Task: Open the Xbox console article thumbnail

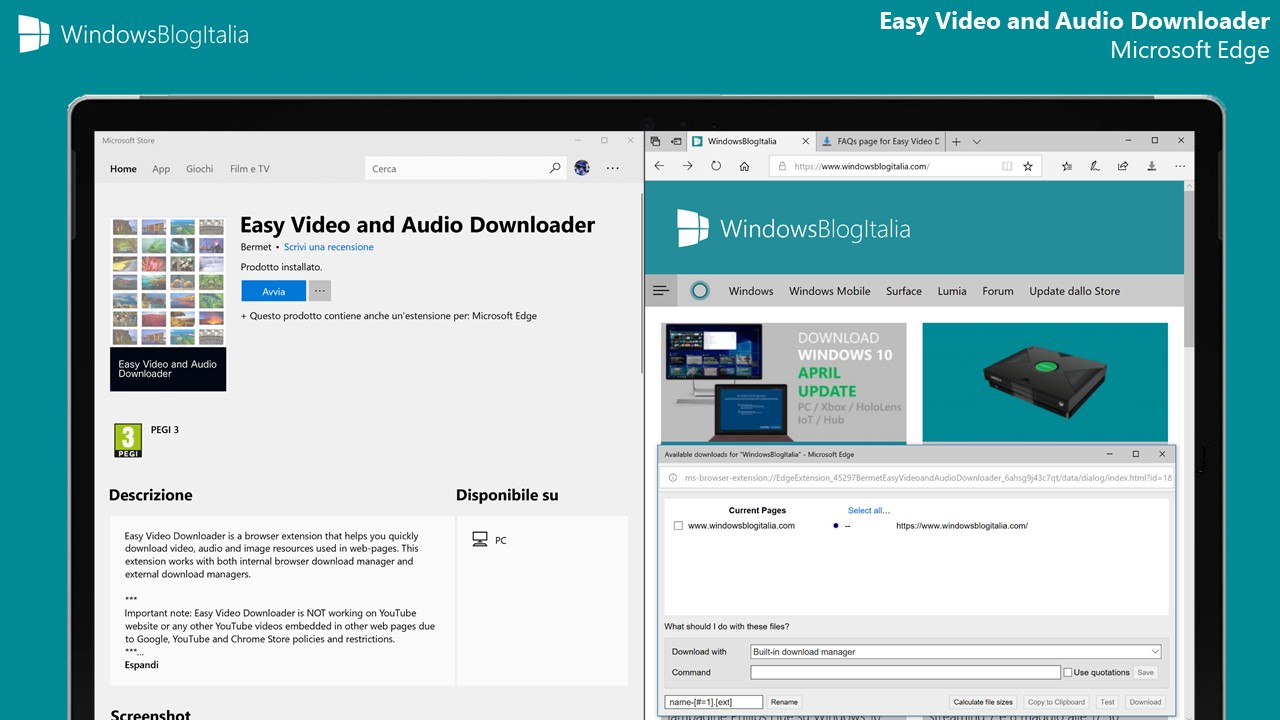Action: [x=1045, y=382]
